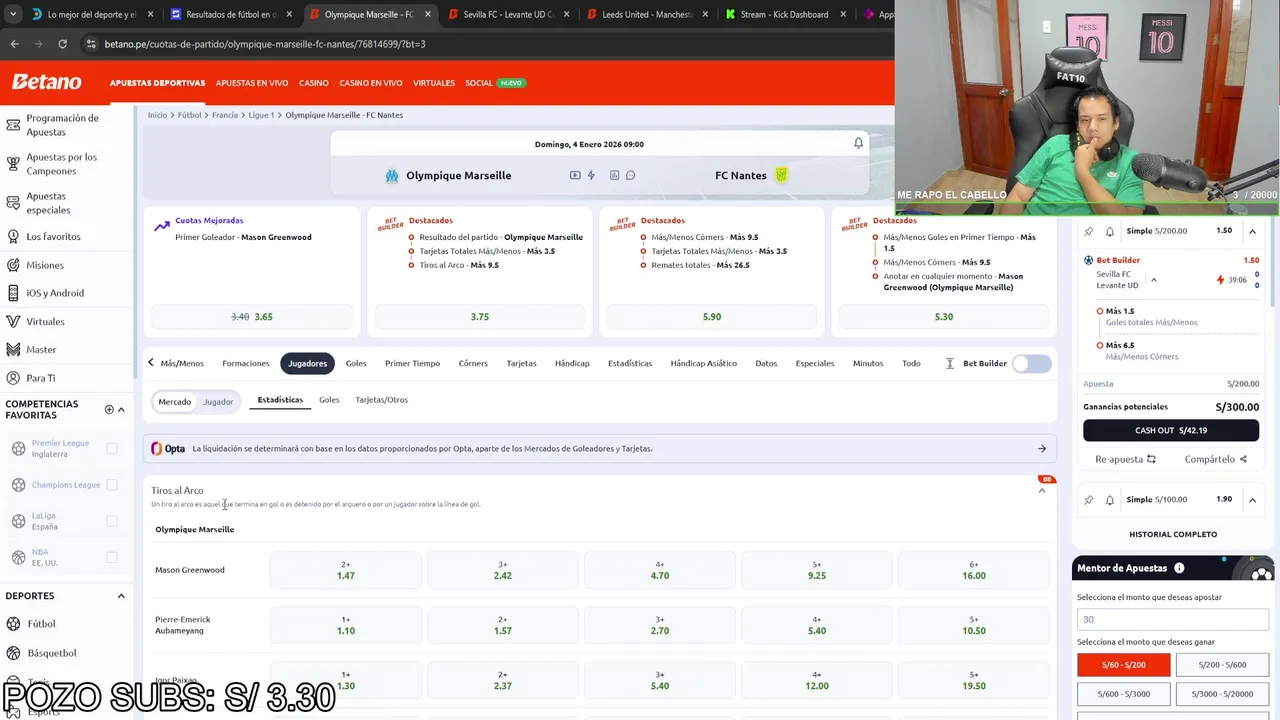The width and height of the screenshot is (1280, 720).
Task: Select boosted odds 3.65 Mason Greenwood
Action: (252, 317)
